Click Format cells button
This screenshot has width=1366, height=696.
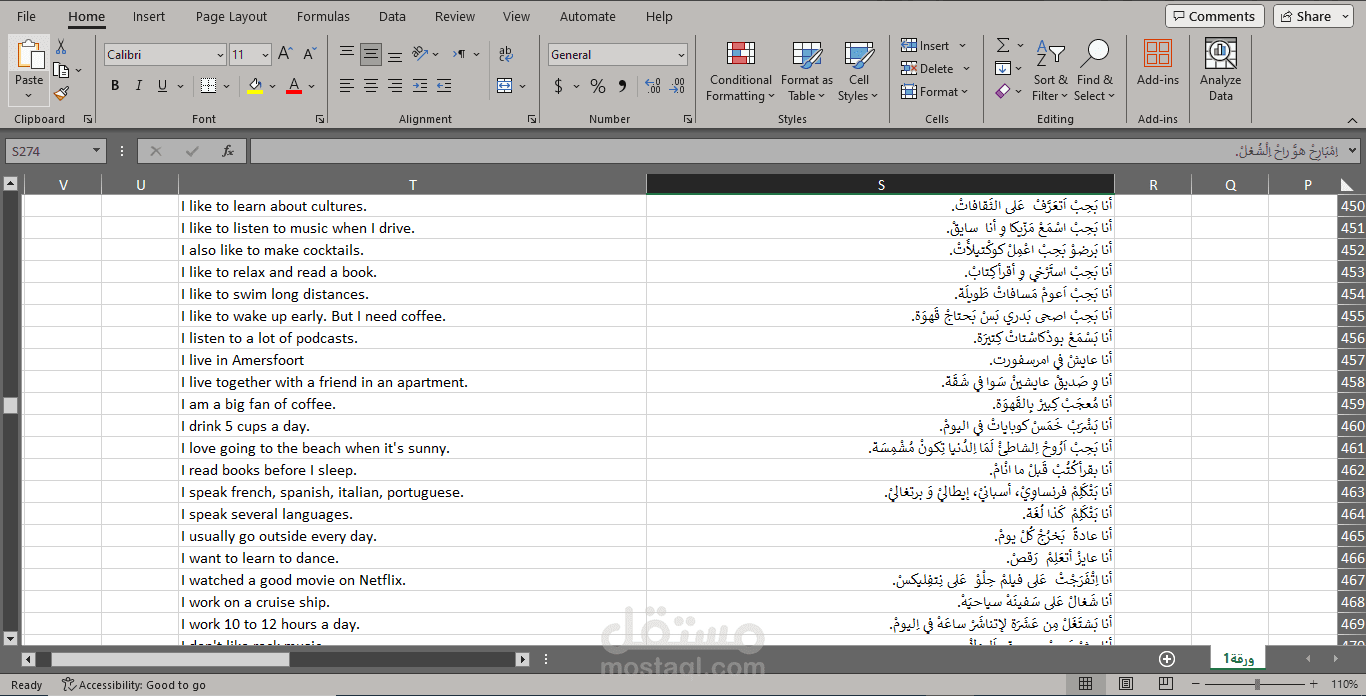(x=935, y=91)
